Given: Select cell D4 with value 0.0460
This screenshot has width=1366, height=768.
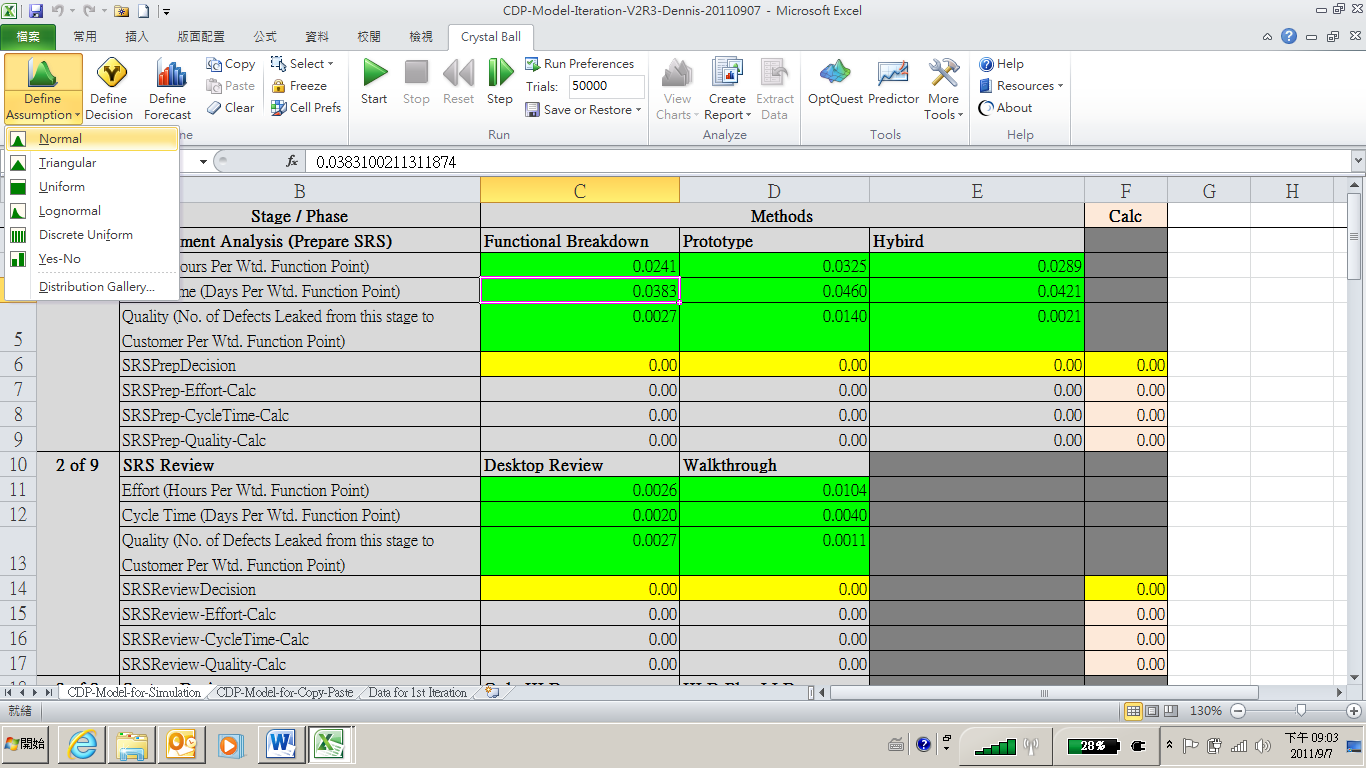Looking at the screenshot, I should click(x=774, y=291).
